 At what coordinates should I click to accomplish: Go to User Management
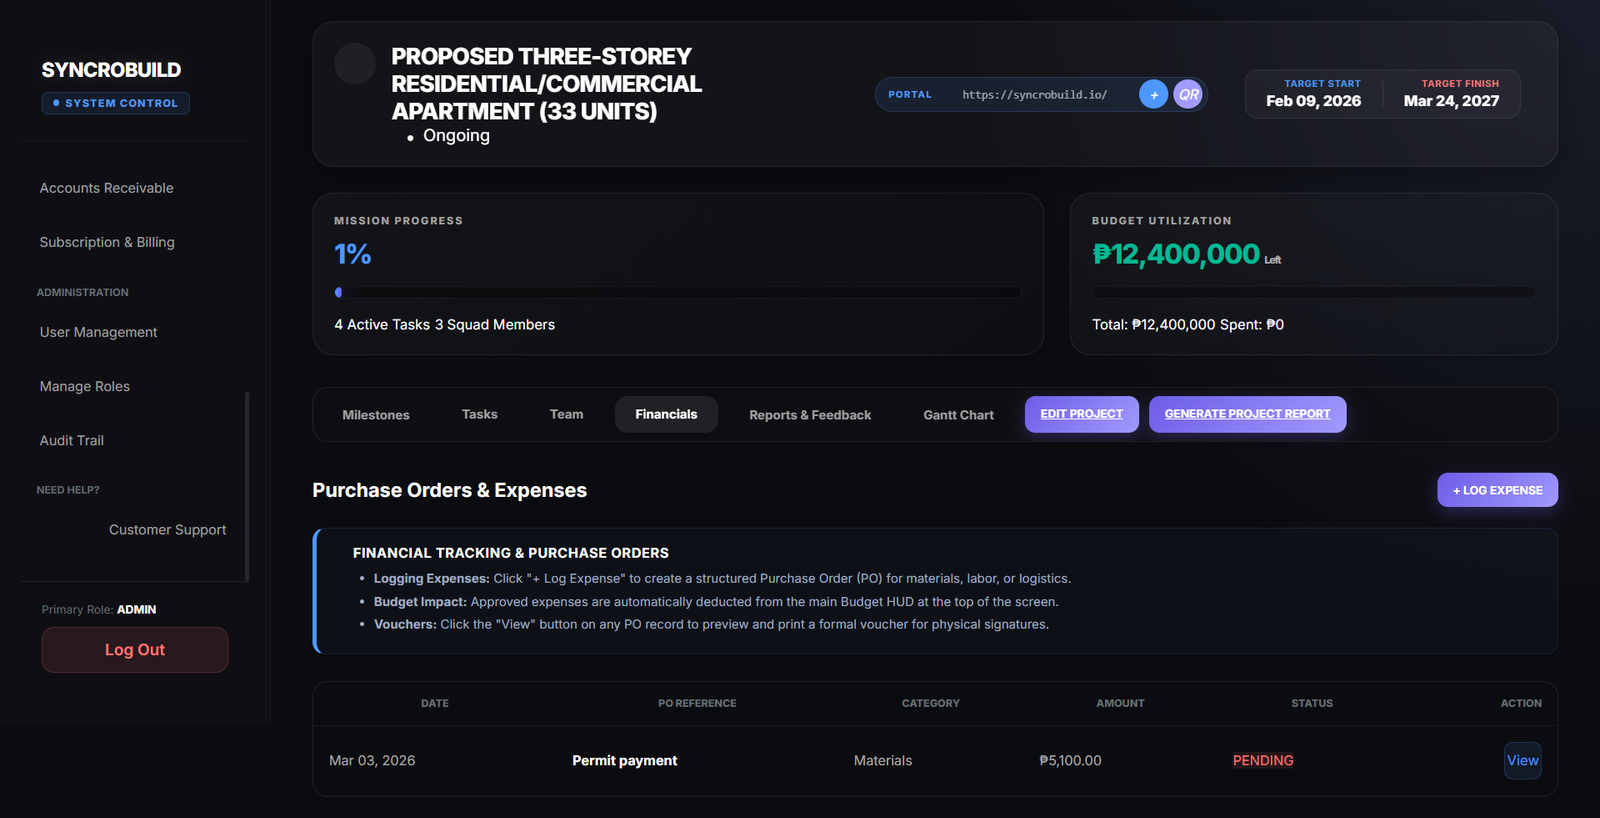coord(99,332)
